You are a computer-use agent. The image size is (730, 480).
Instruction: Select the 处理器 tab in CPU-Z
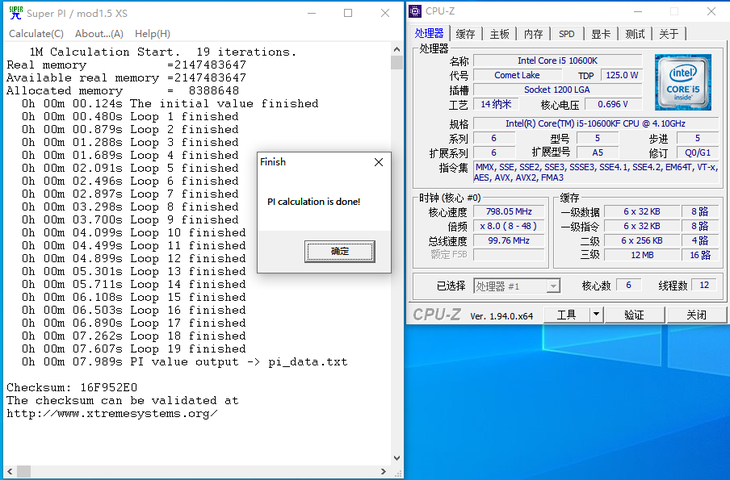[429, 33]
